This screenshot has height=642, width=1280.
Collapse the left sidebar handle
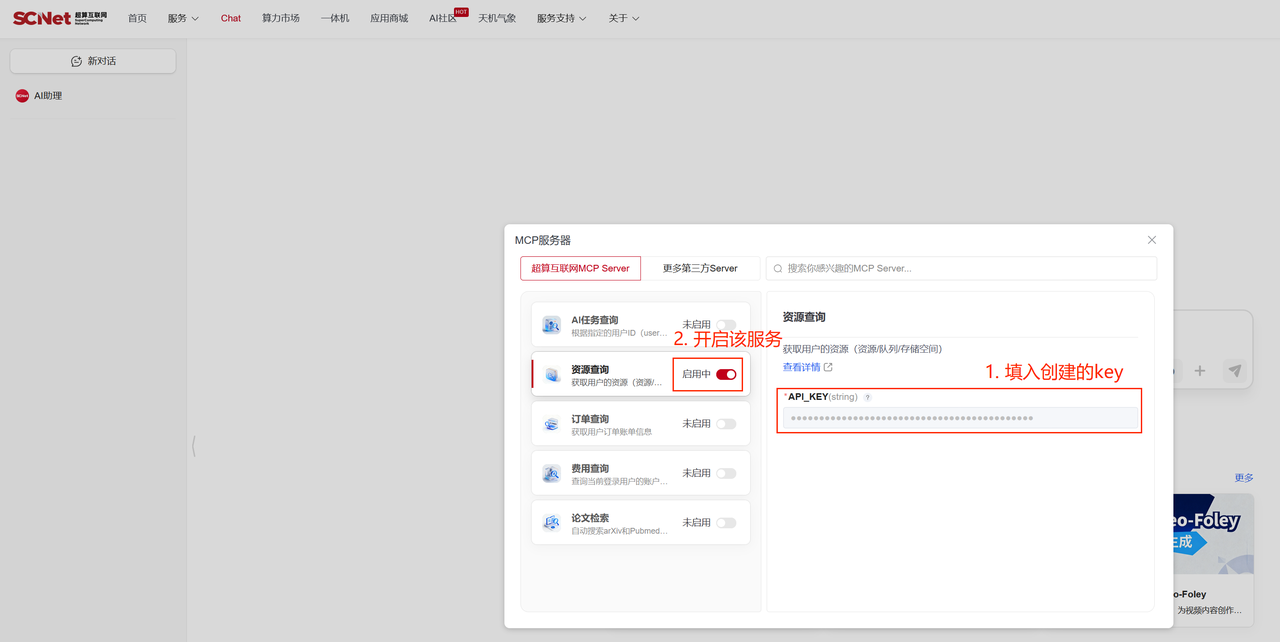coord(193,447)
